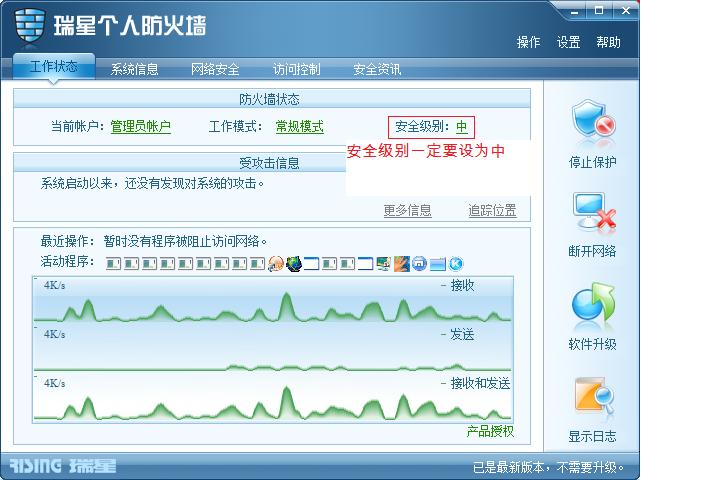Open the 安全资讯 tab
720x480 pixels.
coord(377,69)
